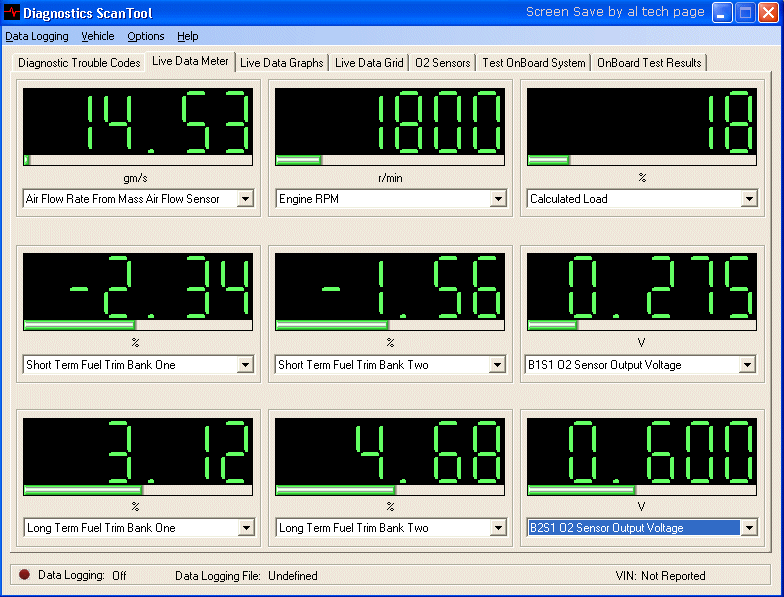The image size is (784, 597).
Task: Click the red Data Logging status indicator
Action: pos(24,575)
